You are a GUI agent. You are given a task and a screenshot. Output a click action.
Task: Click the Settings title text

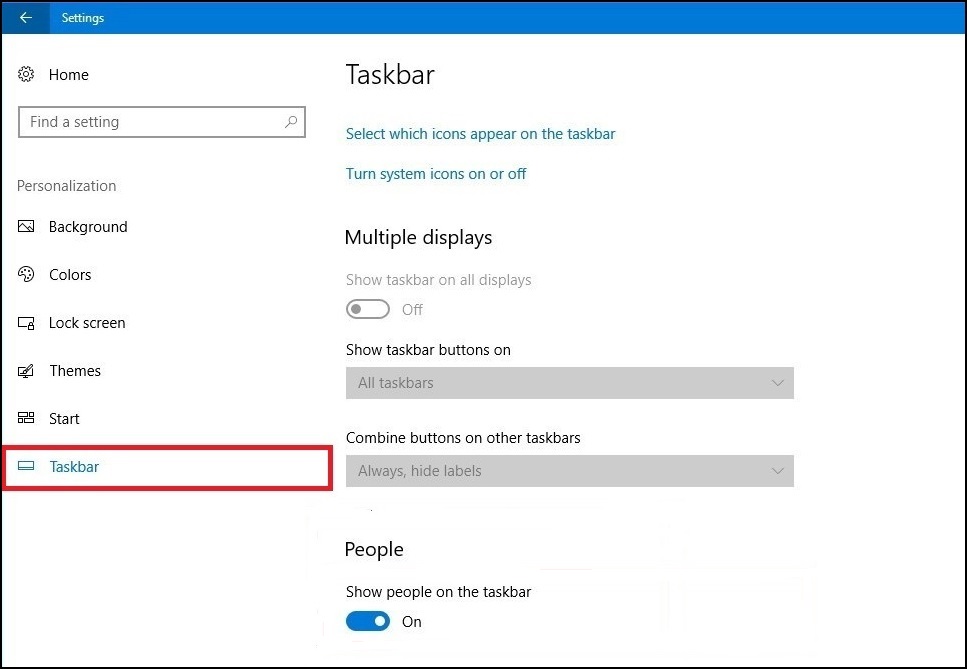coord(83,18)
